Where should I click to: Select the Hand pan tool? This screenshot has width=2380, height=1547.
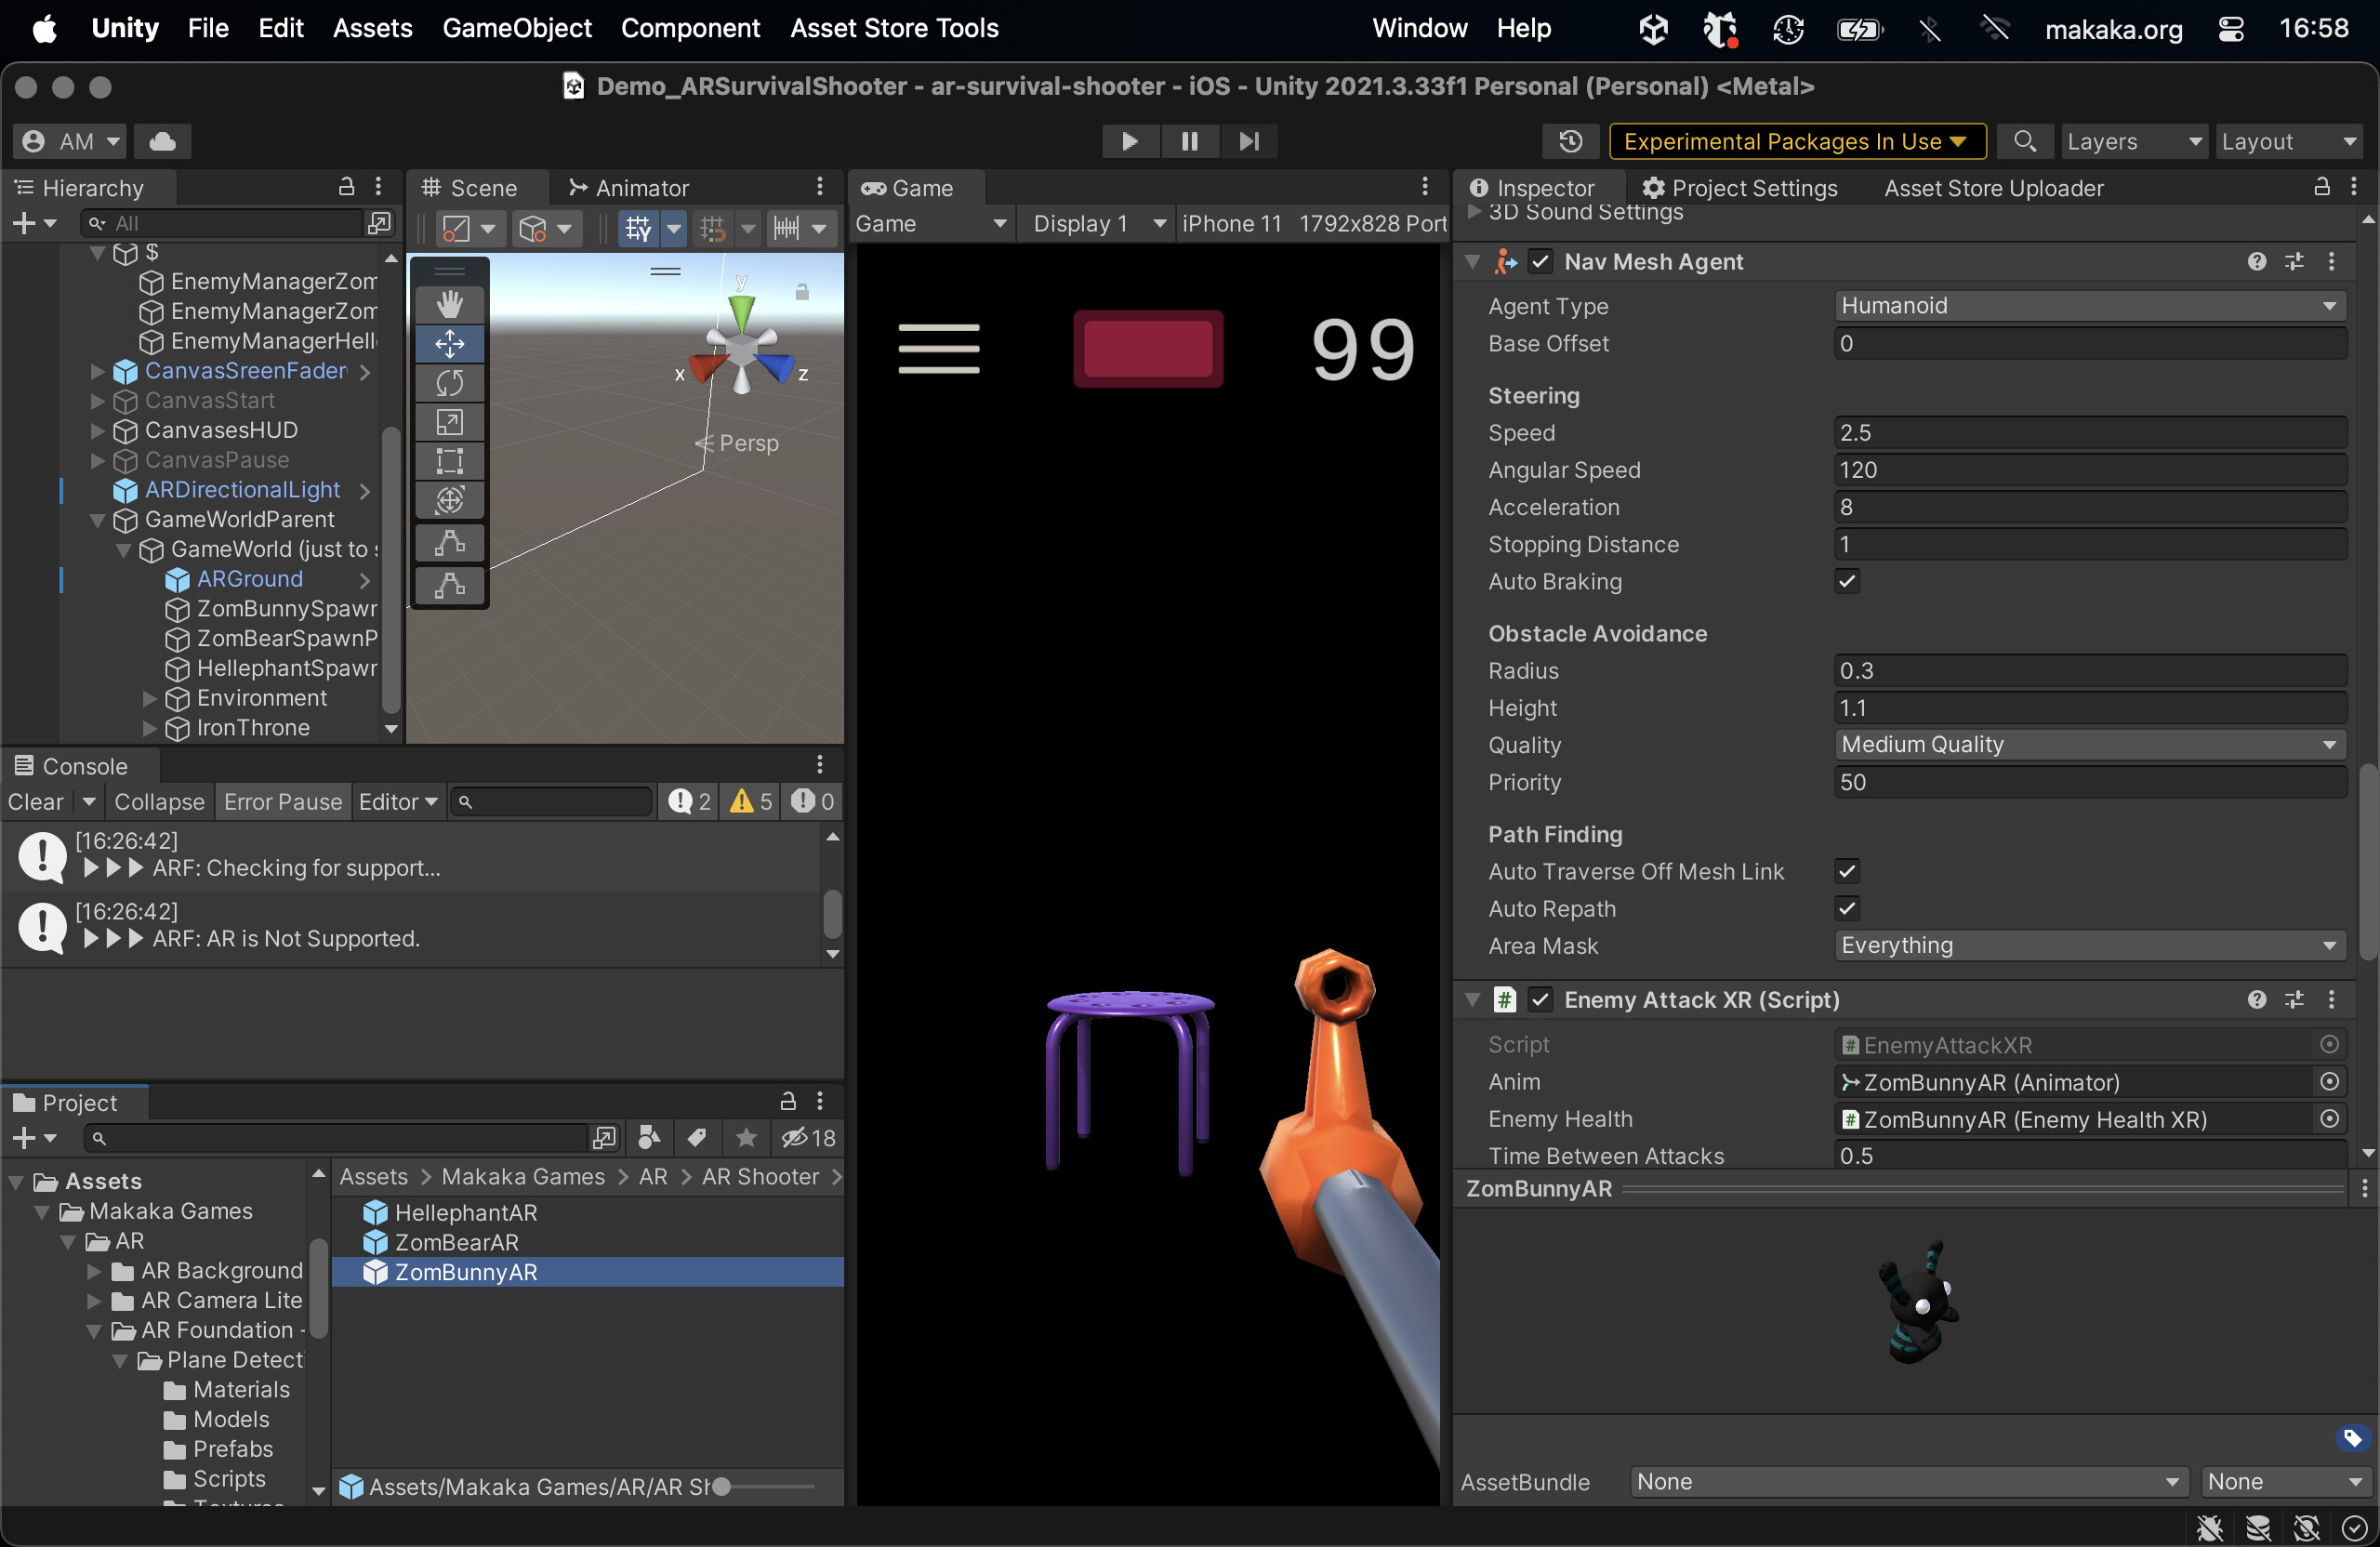(449, 303)
